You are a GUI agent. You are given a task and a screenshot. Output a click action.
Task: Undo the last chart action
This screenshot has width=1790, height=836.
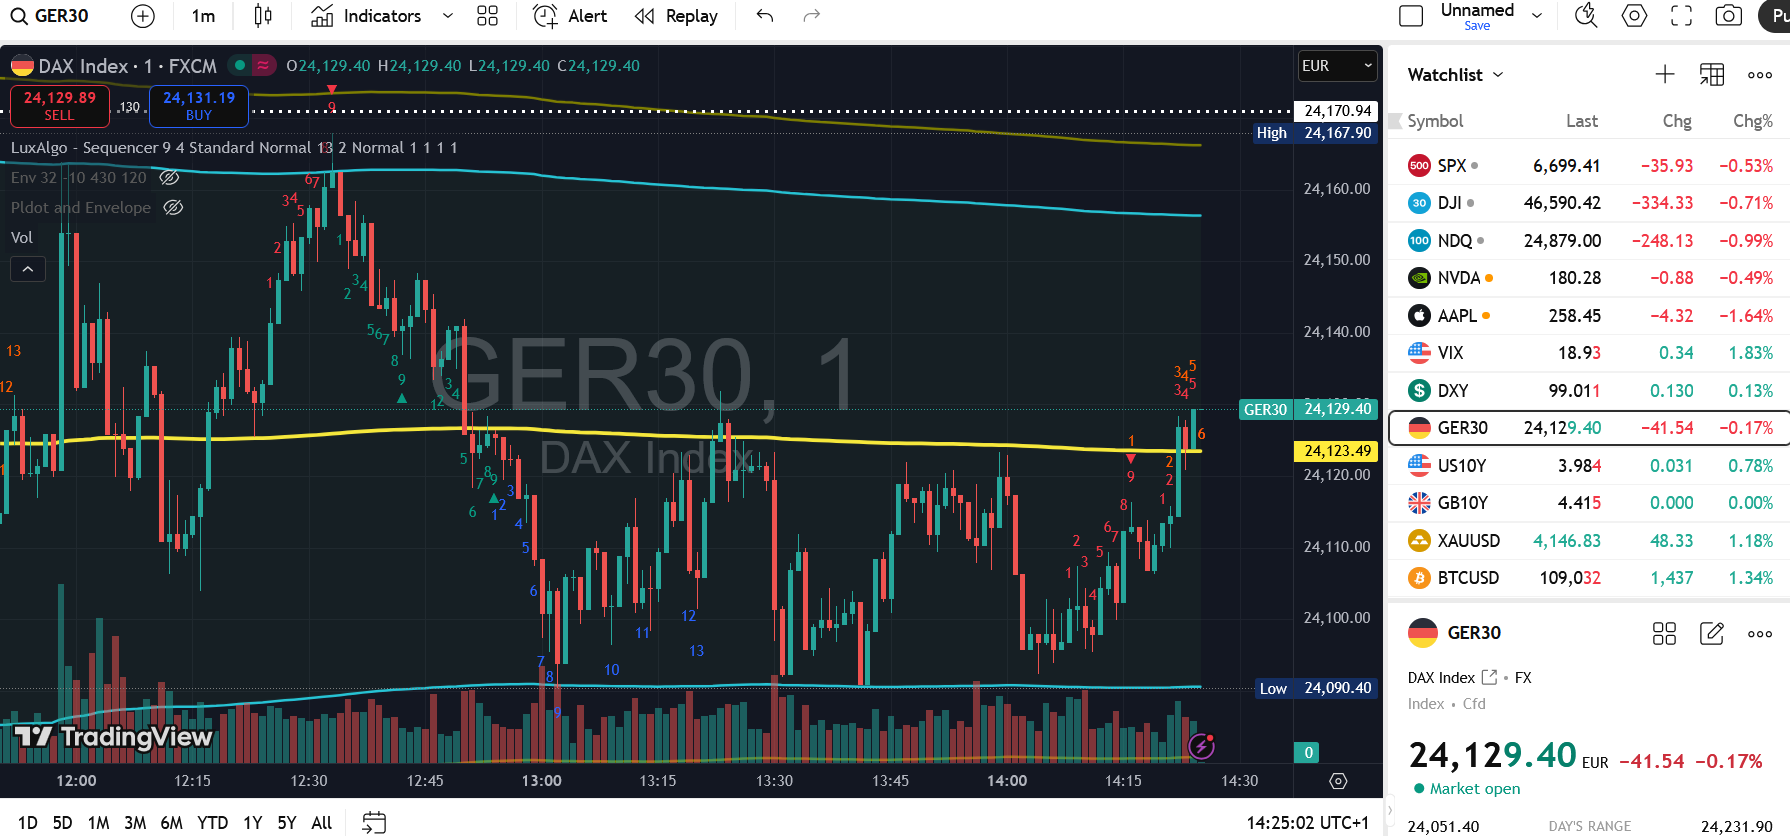click(765, 16)
